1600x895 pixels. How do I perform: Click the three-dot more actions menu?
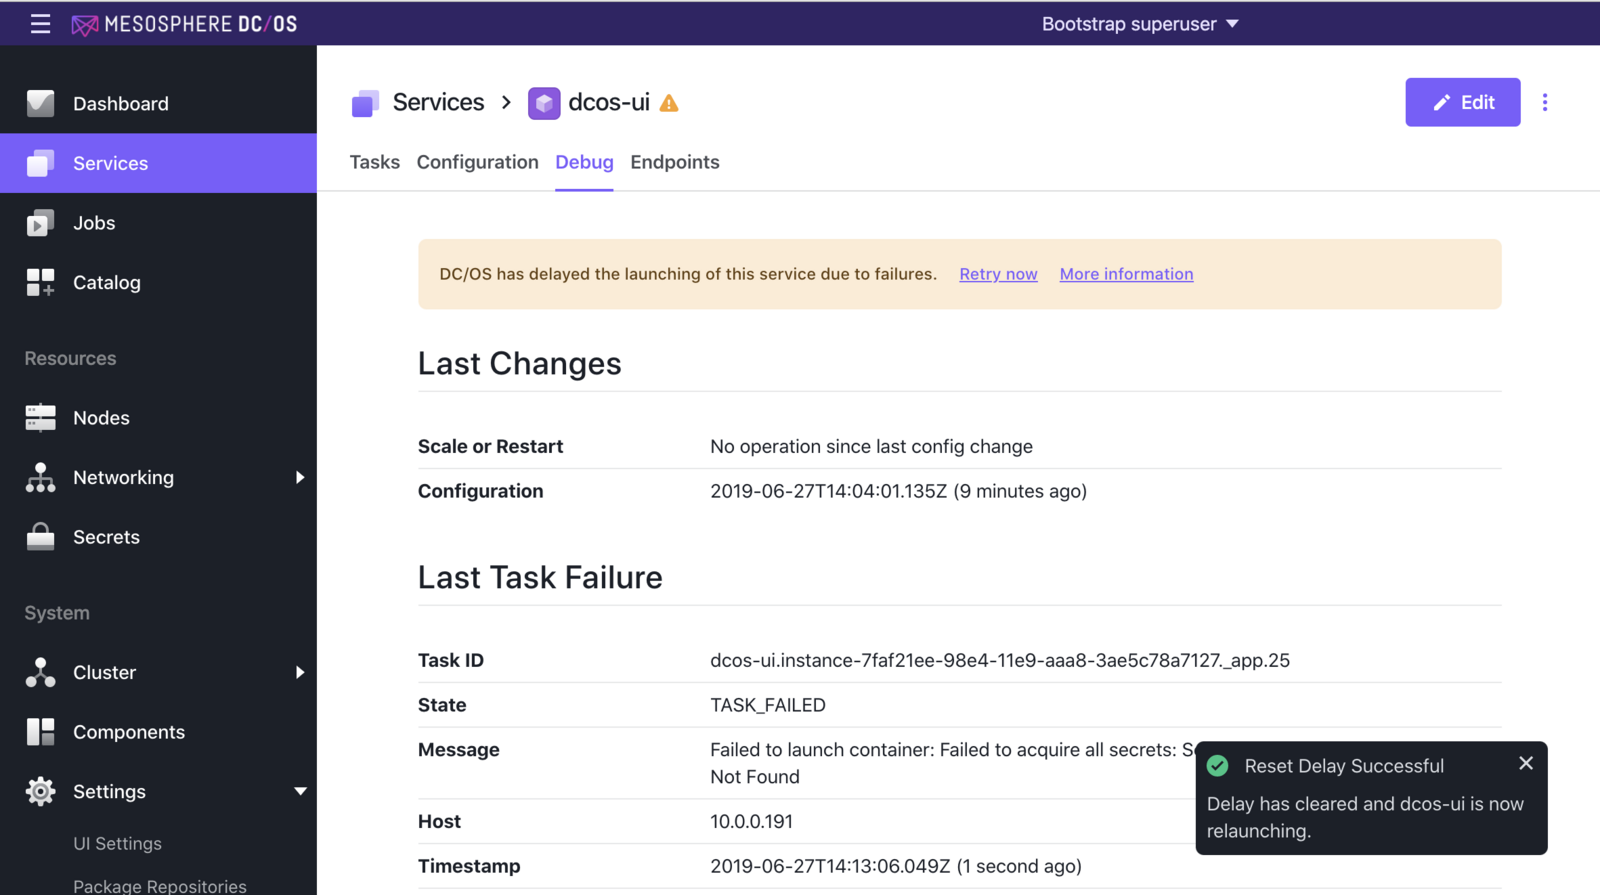pos(1545,102)
